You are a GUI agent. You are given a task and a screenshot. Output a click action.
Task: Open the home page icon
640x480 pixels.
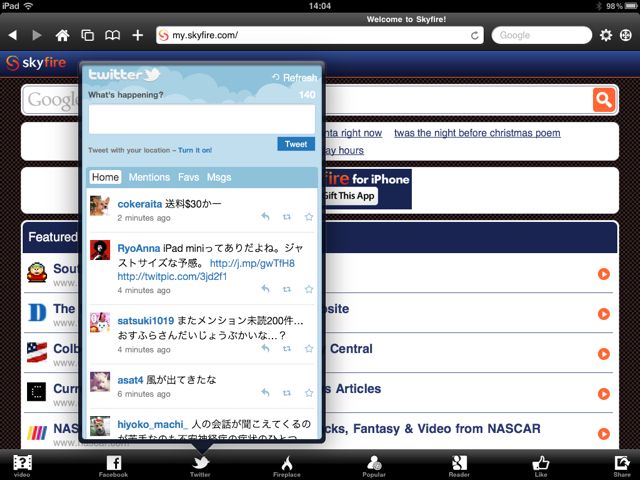pos(62,36)
